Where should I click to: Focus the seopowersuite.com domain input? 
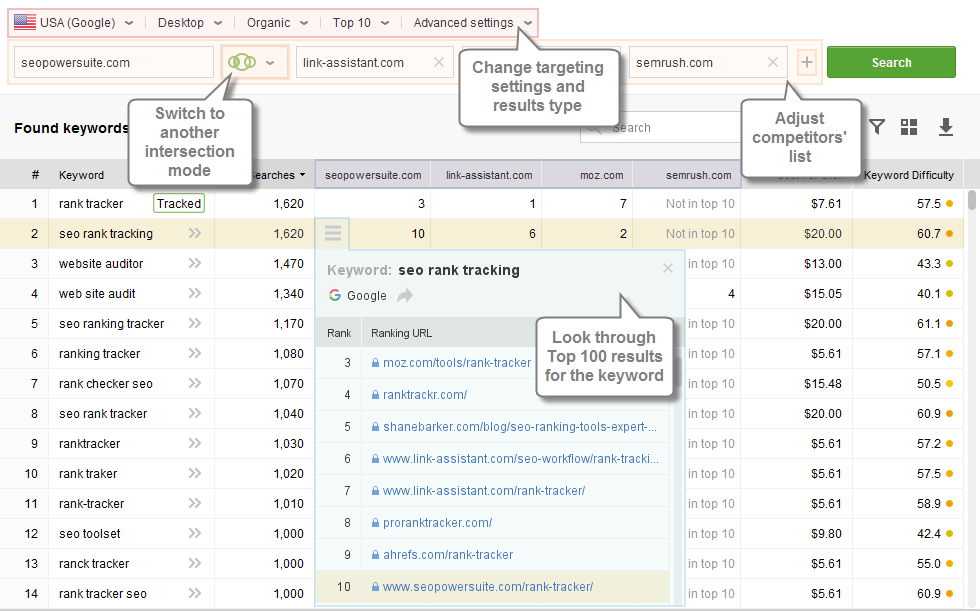[113, 62]
